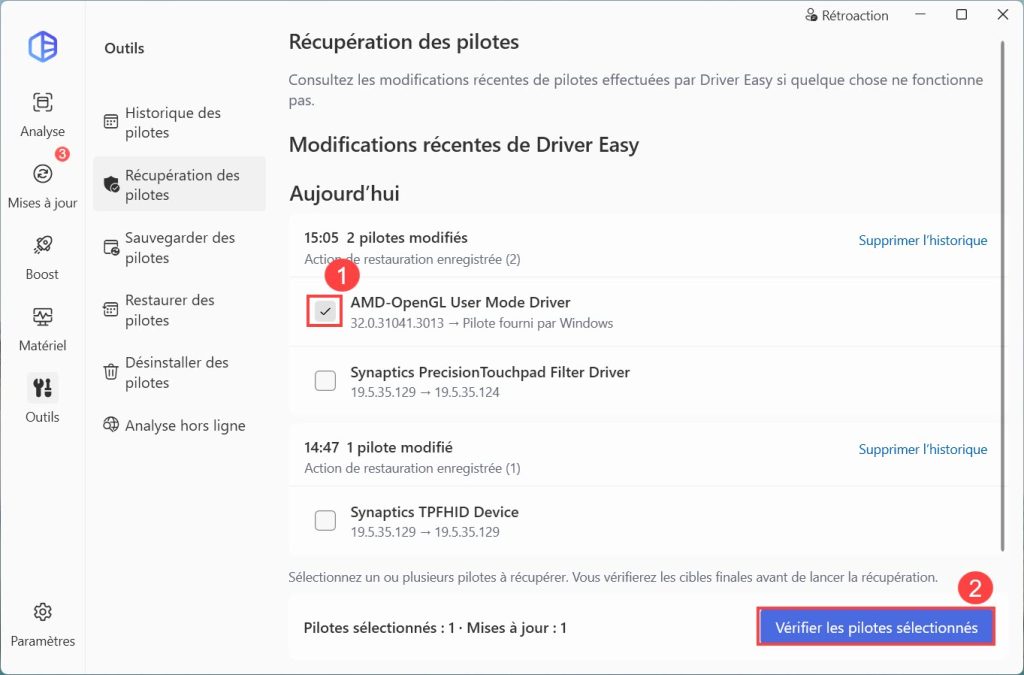This screenshot has height=675, width=1024.
Task: Click the 'Outils' panel title
Action: [124, 48]
